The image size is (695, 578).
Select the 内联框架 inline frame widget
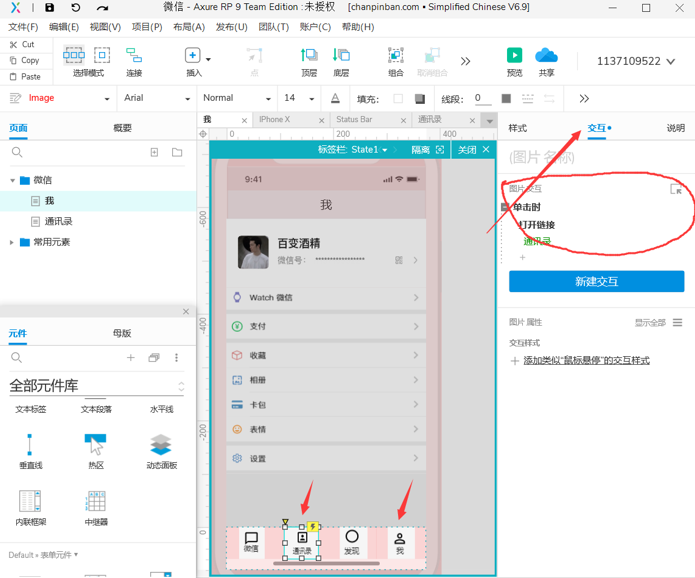[31, 508]
